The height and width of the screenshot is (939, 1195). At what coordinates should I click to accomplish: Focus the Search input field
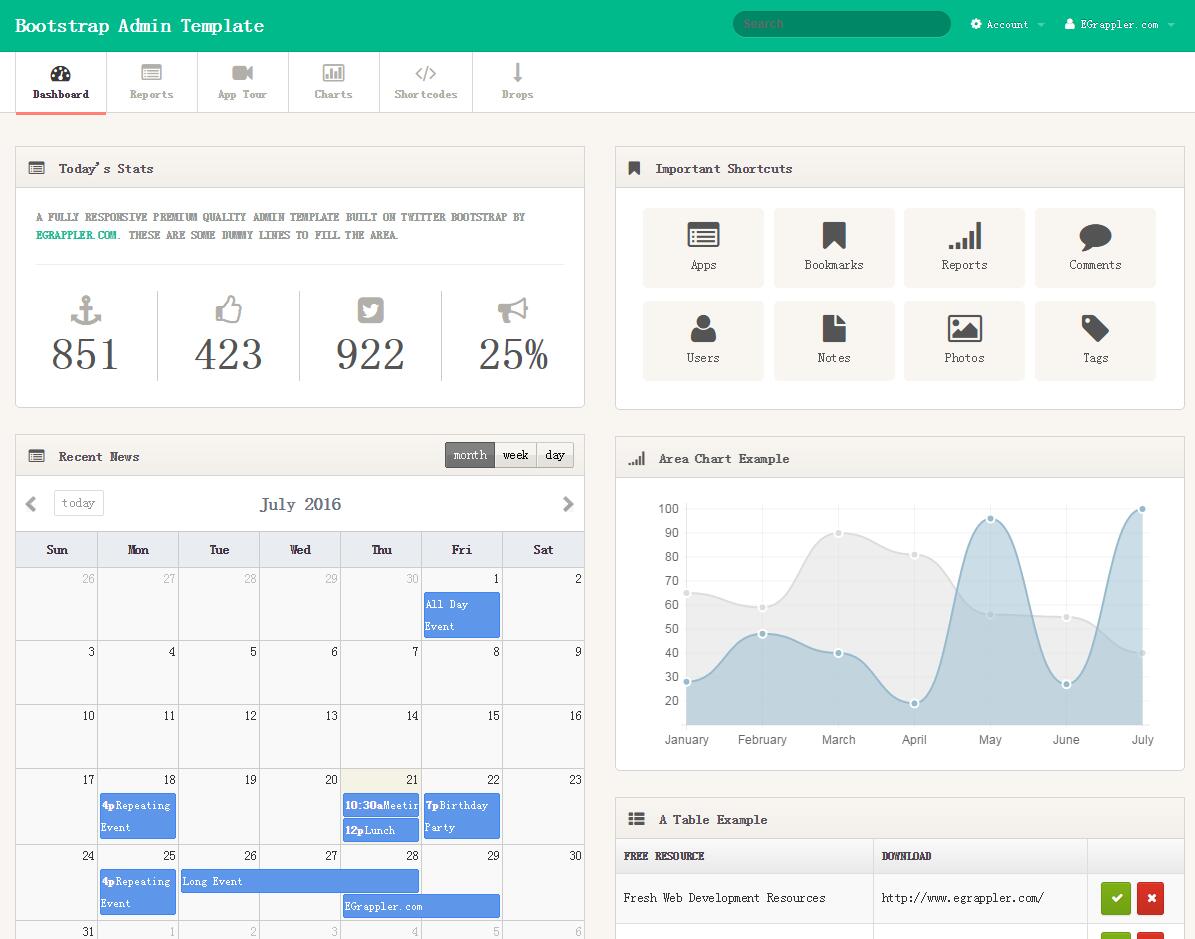coord(841,24)
